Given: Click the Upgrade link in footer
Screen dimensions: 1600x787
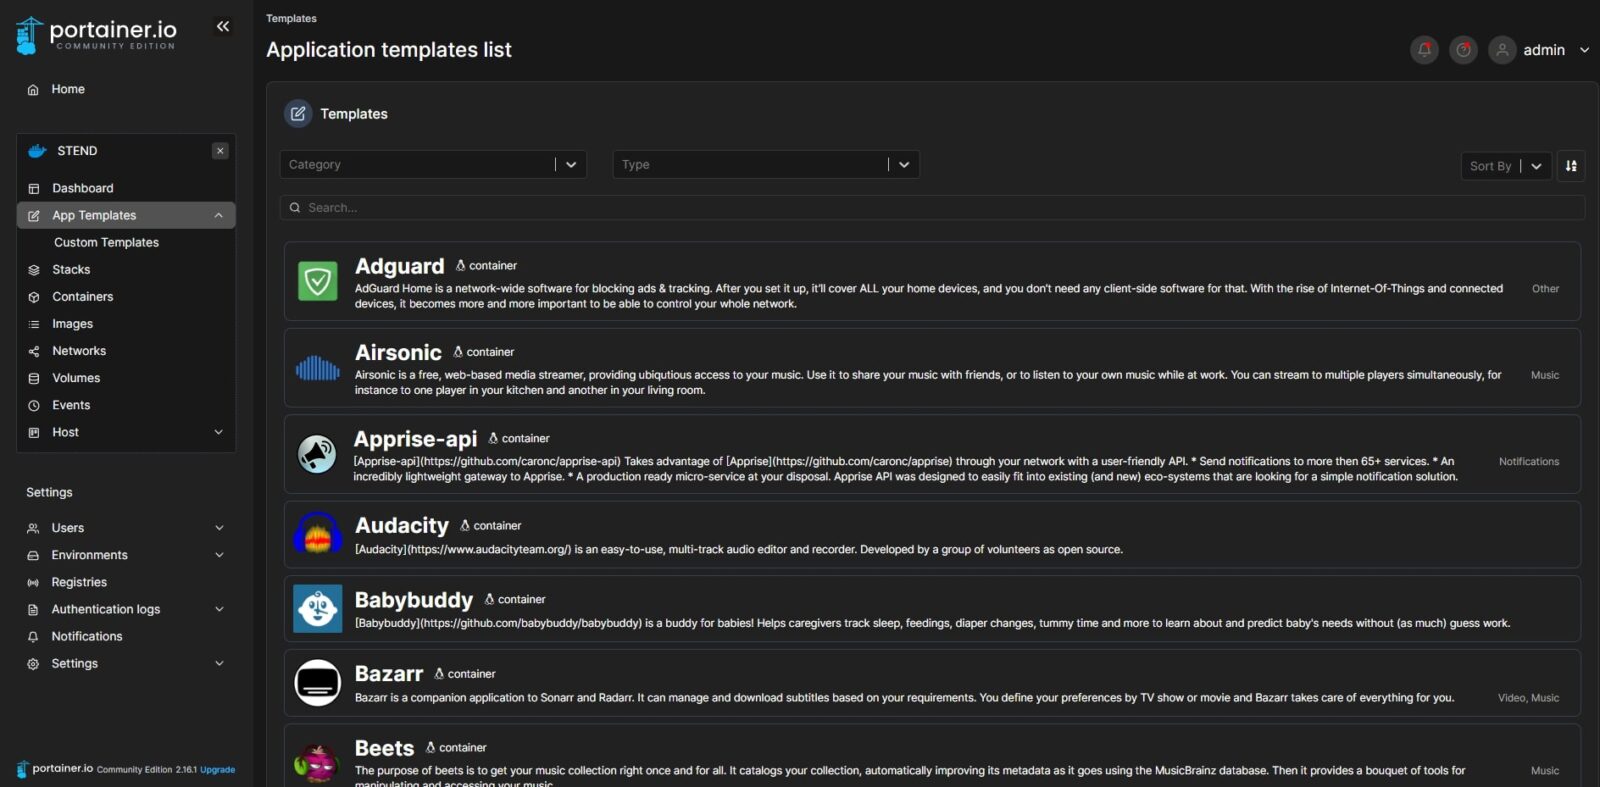Looking at the screenshot, I should pos(217,770).
